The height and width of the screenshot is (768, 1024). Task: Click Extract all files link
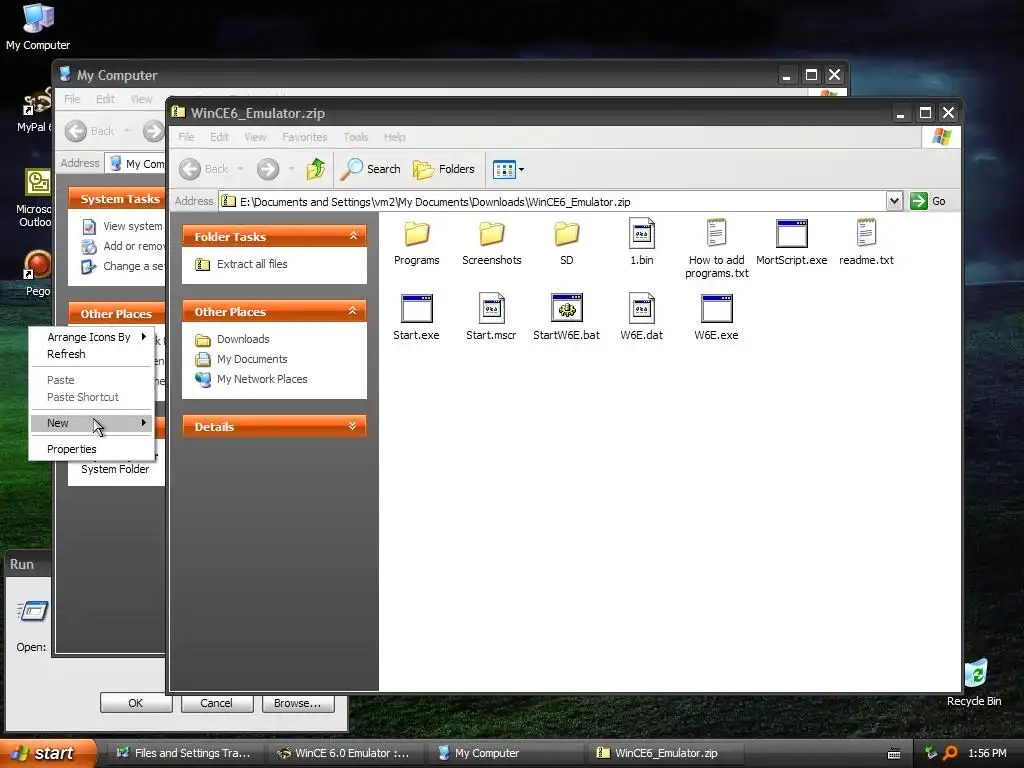(252, 264)
